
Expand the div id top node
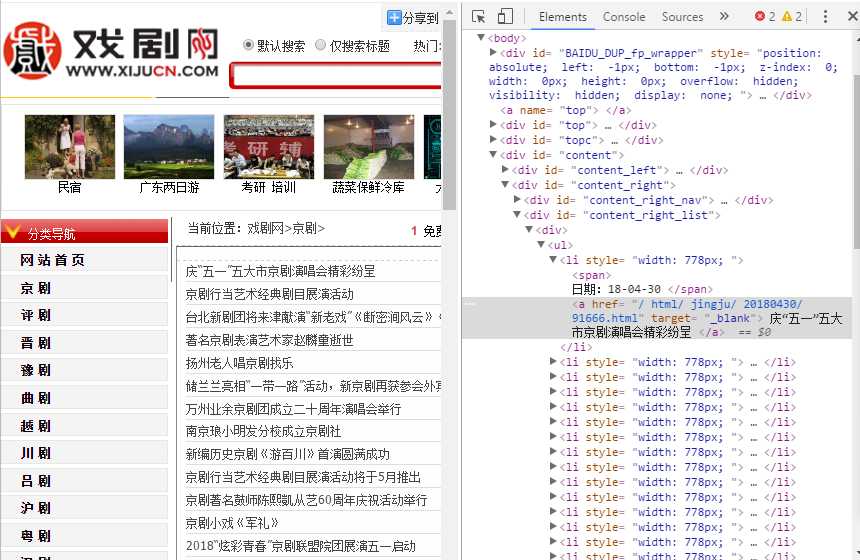pyautogui.click(x=493, y=124)
